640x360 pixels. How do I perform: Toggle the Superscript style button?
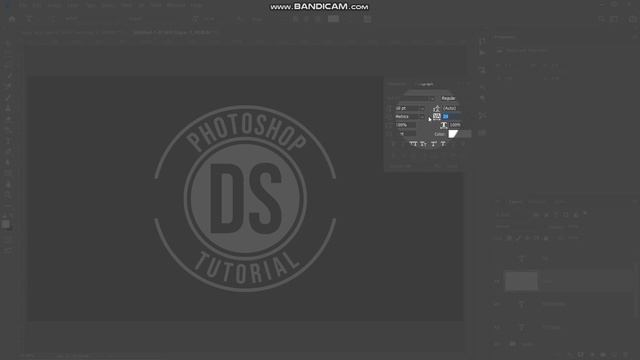pos(433,144)
